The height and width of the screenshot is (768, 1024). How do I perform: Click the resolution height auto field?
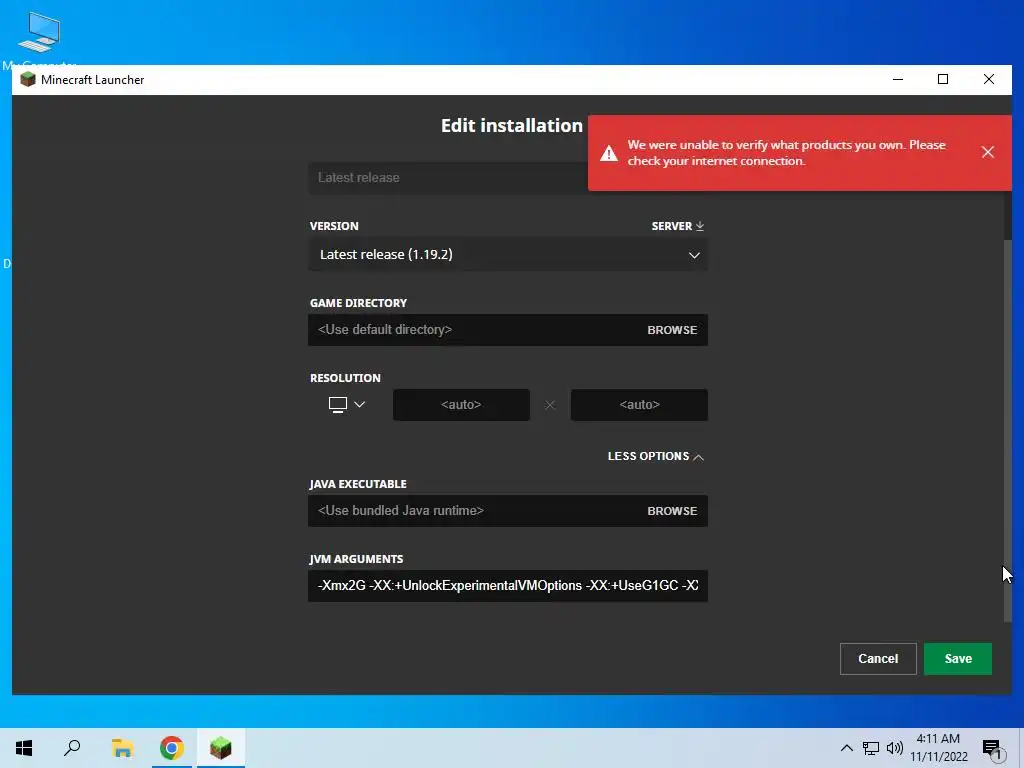click(x=639, y=405)
